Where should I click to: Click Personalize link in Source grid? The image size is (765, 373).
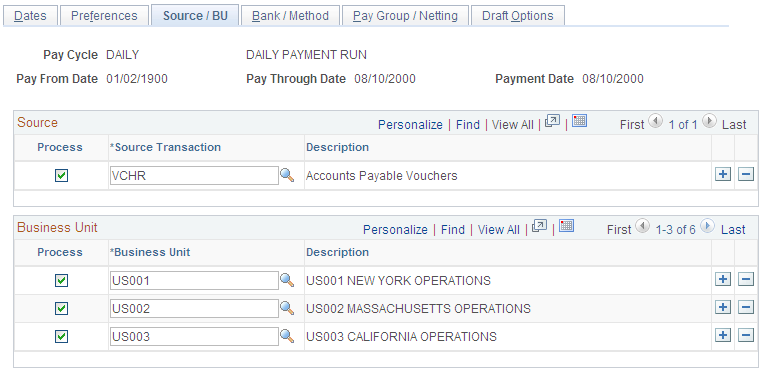tap(410, 125)
